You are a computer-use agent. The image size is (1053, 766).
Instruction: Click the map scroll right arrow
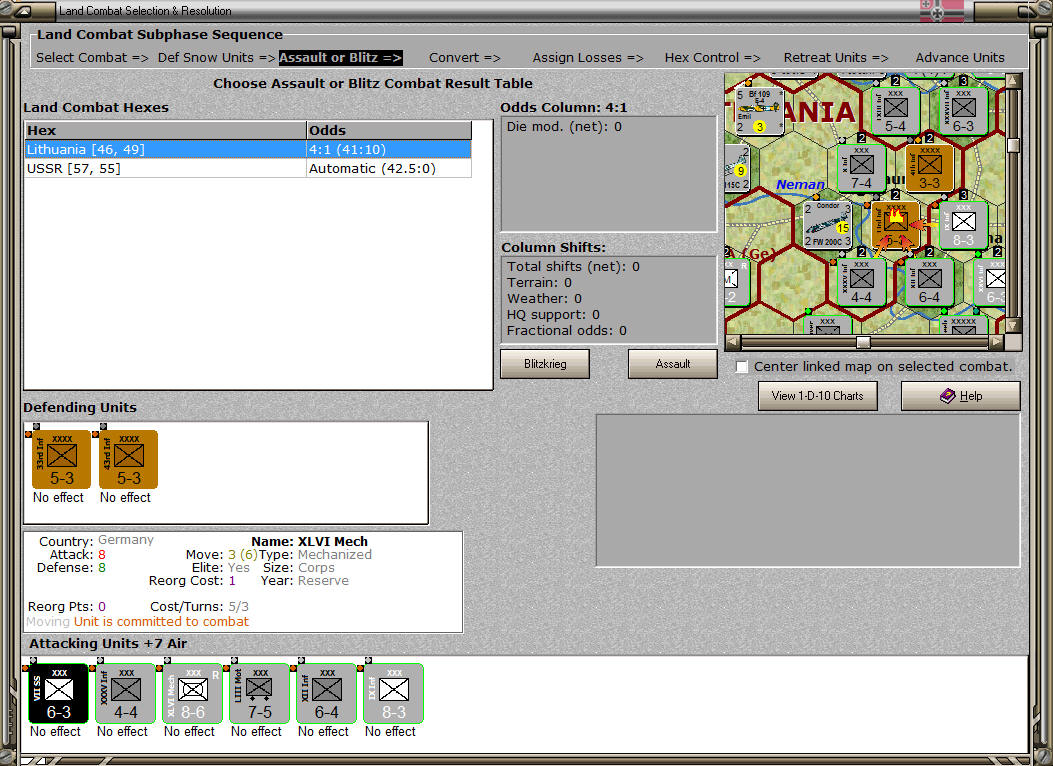pyautogui.click(x=997, y=342)
